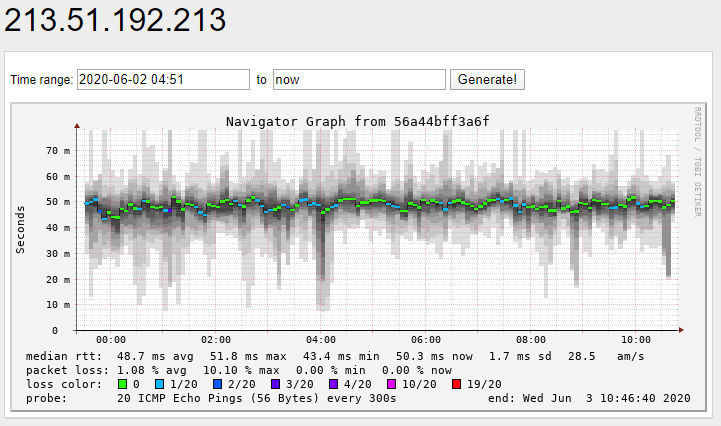Click the magenta 10/20 loss swatch
The width and height of the screenshot is (721, 426).
[391, 384]
